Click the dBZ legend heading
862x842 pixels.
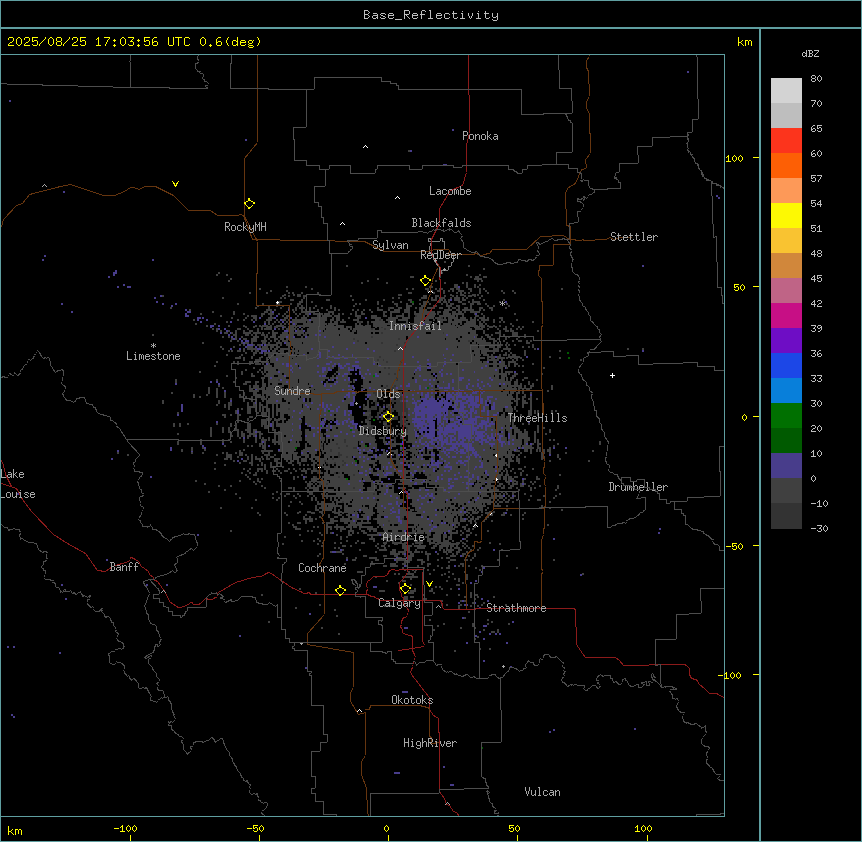point(810,53)
